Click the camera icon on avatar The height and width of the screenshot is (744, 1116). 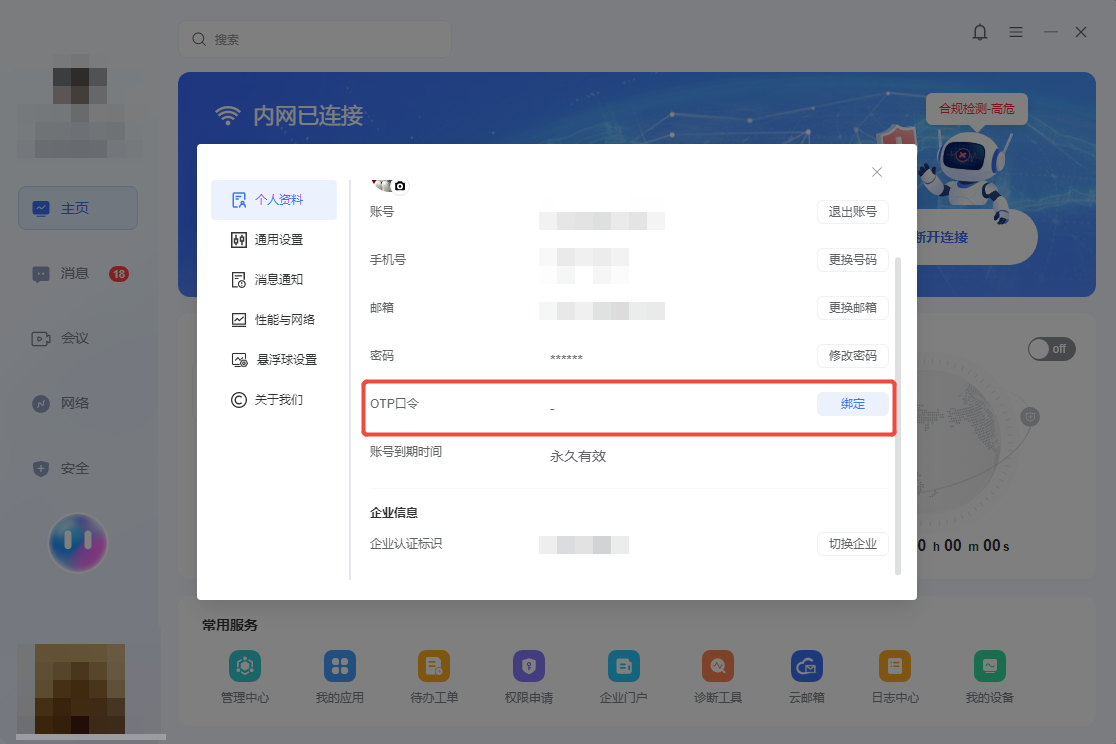pyautogui.click(x=400, y=186)
